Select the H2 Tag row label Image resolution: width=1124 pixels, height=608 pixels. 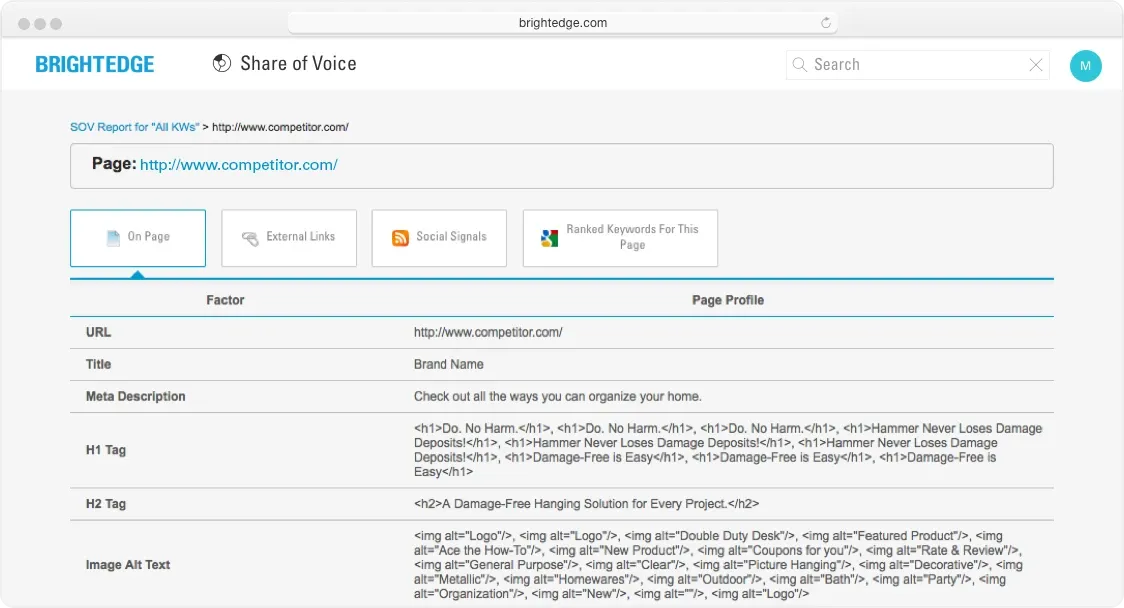coord(105,504)
